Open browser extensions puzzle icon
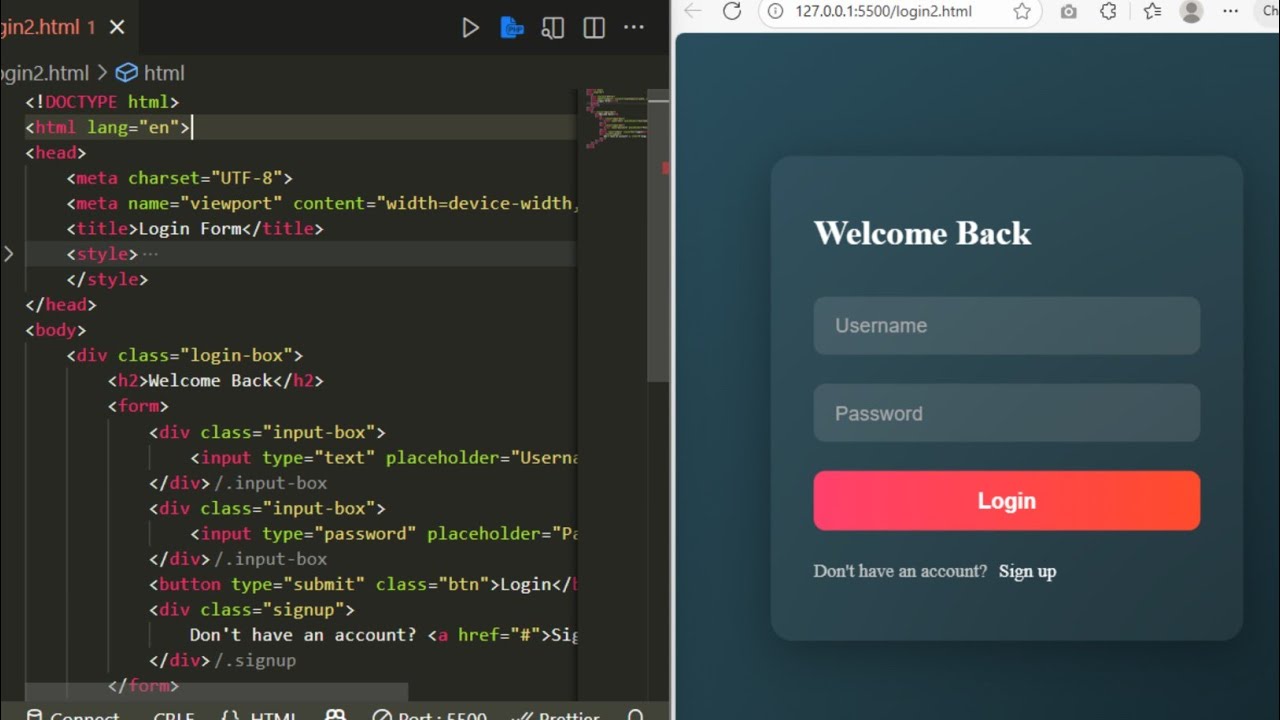1280x720 pixels. click(x=1108, y=11)
